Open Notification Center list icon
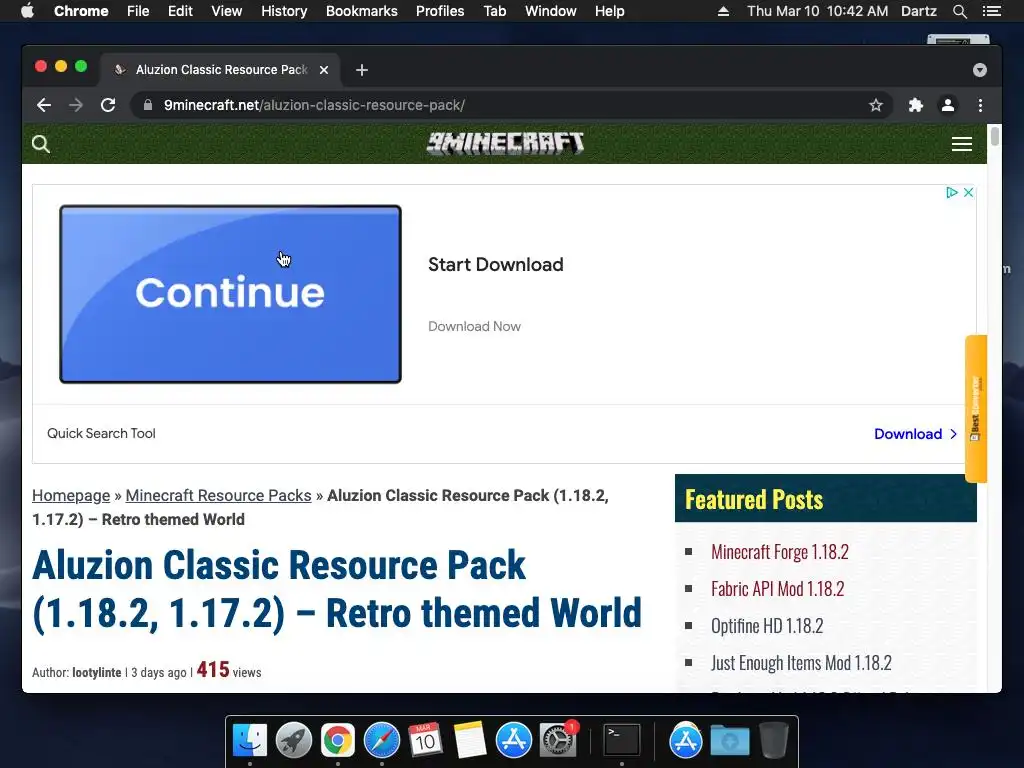Screen dimensions: 1024x768 (x=991, y=11)
